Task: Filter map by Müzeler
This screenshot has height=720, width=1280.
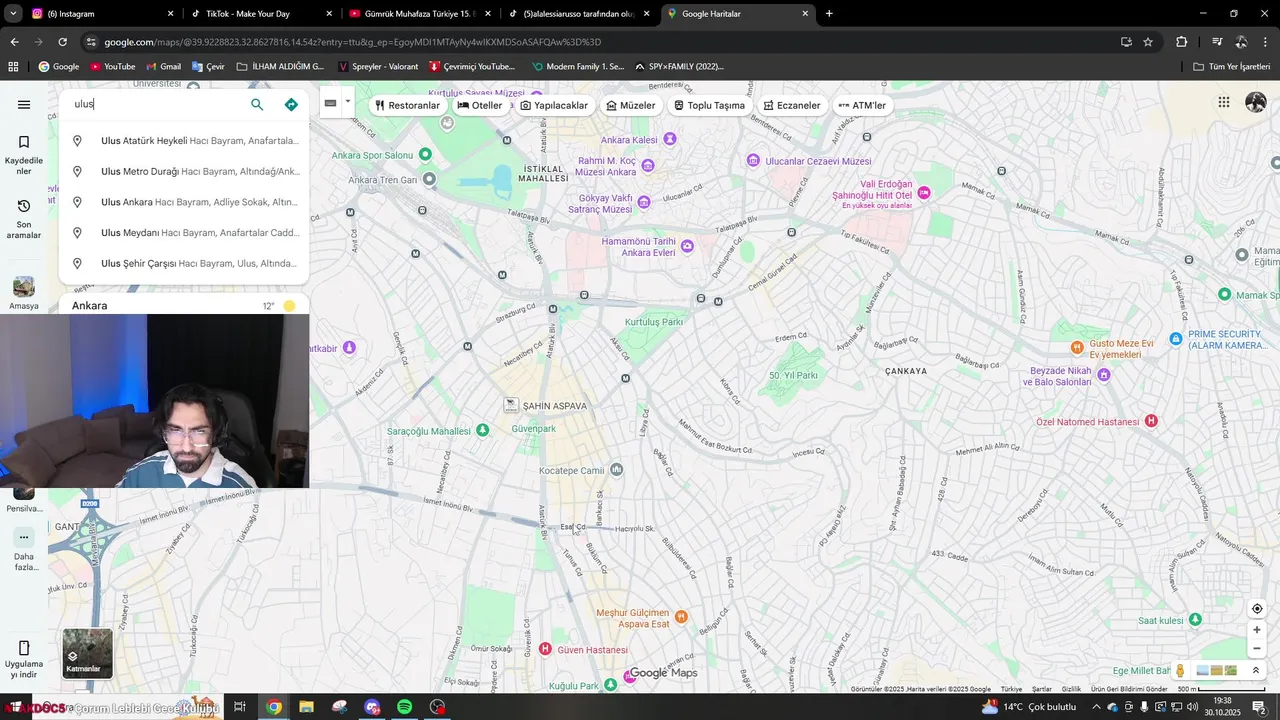Action: 630,105
